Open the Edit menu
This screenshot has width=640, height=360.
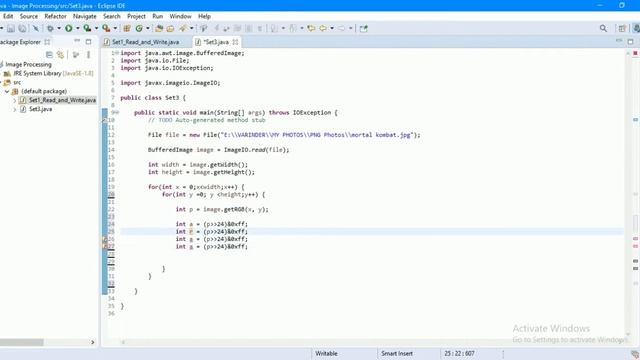[8, 16]
